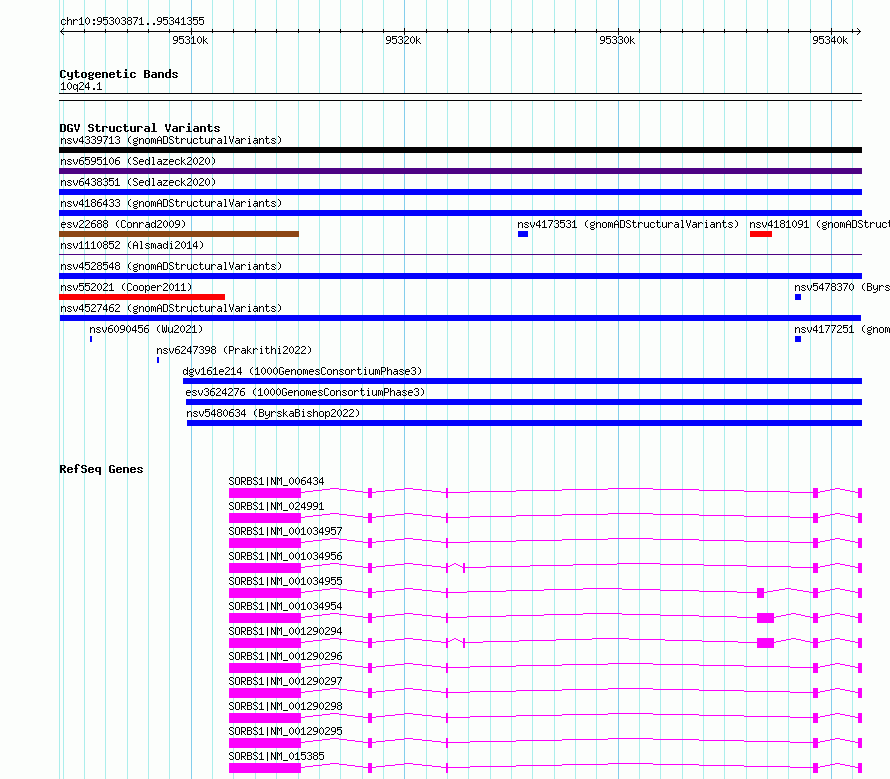Image resolution: width=890 pixels, height=779 pixels.
Task: Select the nsv6438351 (Sedlazeck2020) label
Action: click(138, 182)
